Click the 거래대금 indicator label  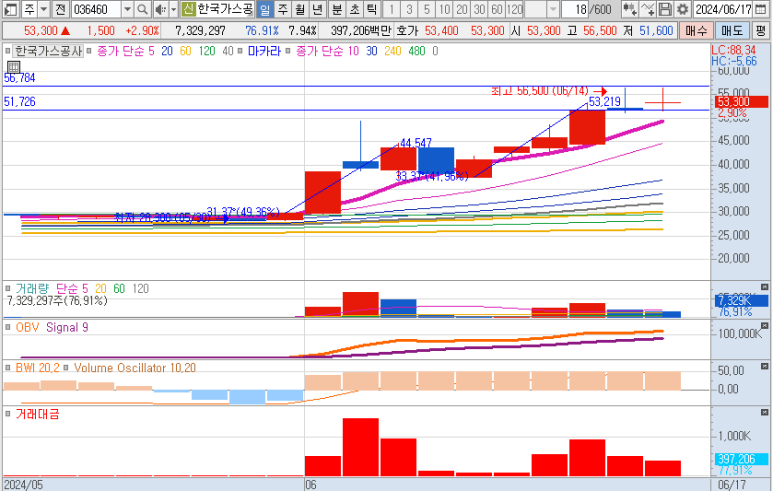[37, 414]
